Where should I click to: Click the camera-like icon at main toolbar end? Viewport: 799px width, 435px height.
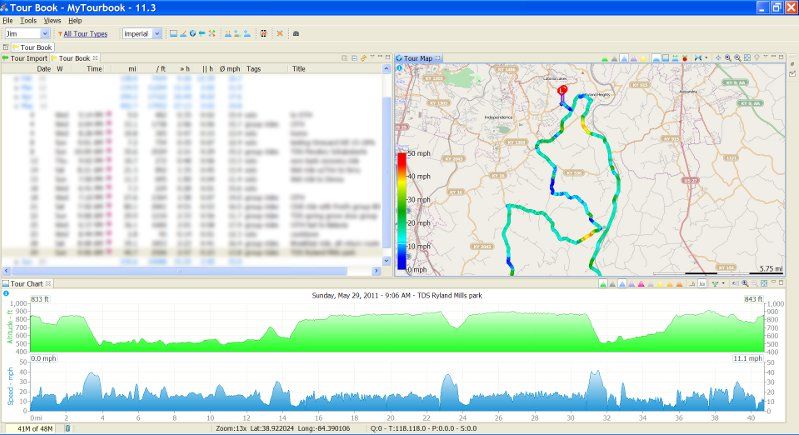tap(296, 34)
